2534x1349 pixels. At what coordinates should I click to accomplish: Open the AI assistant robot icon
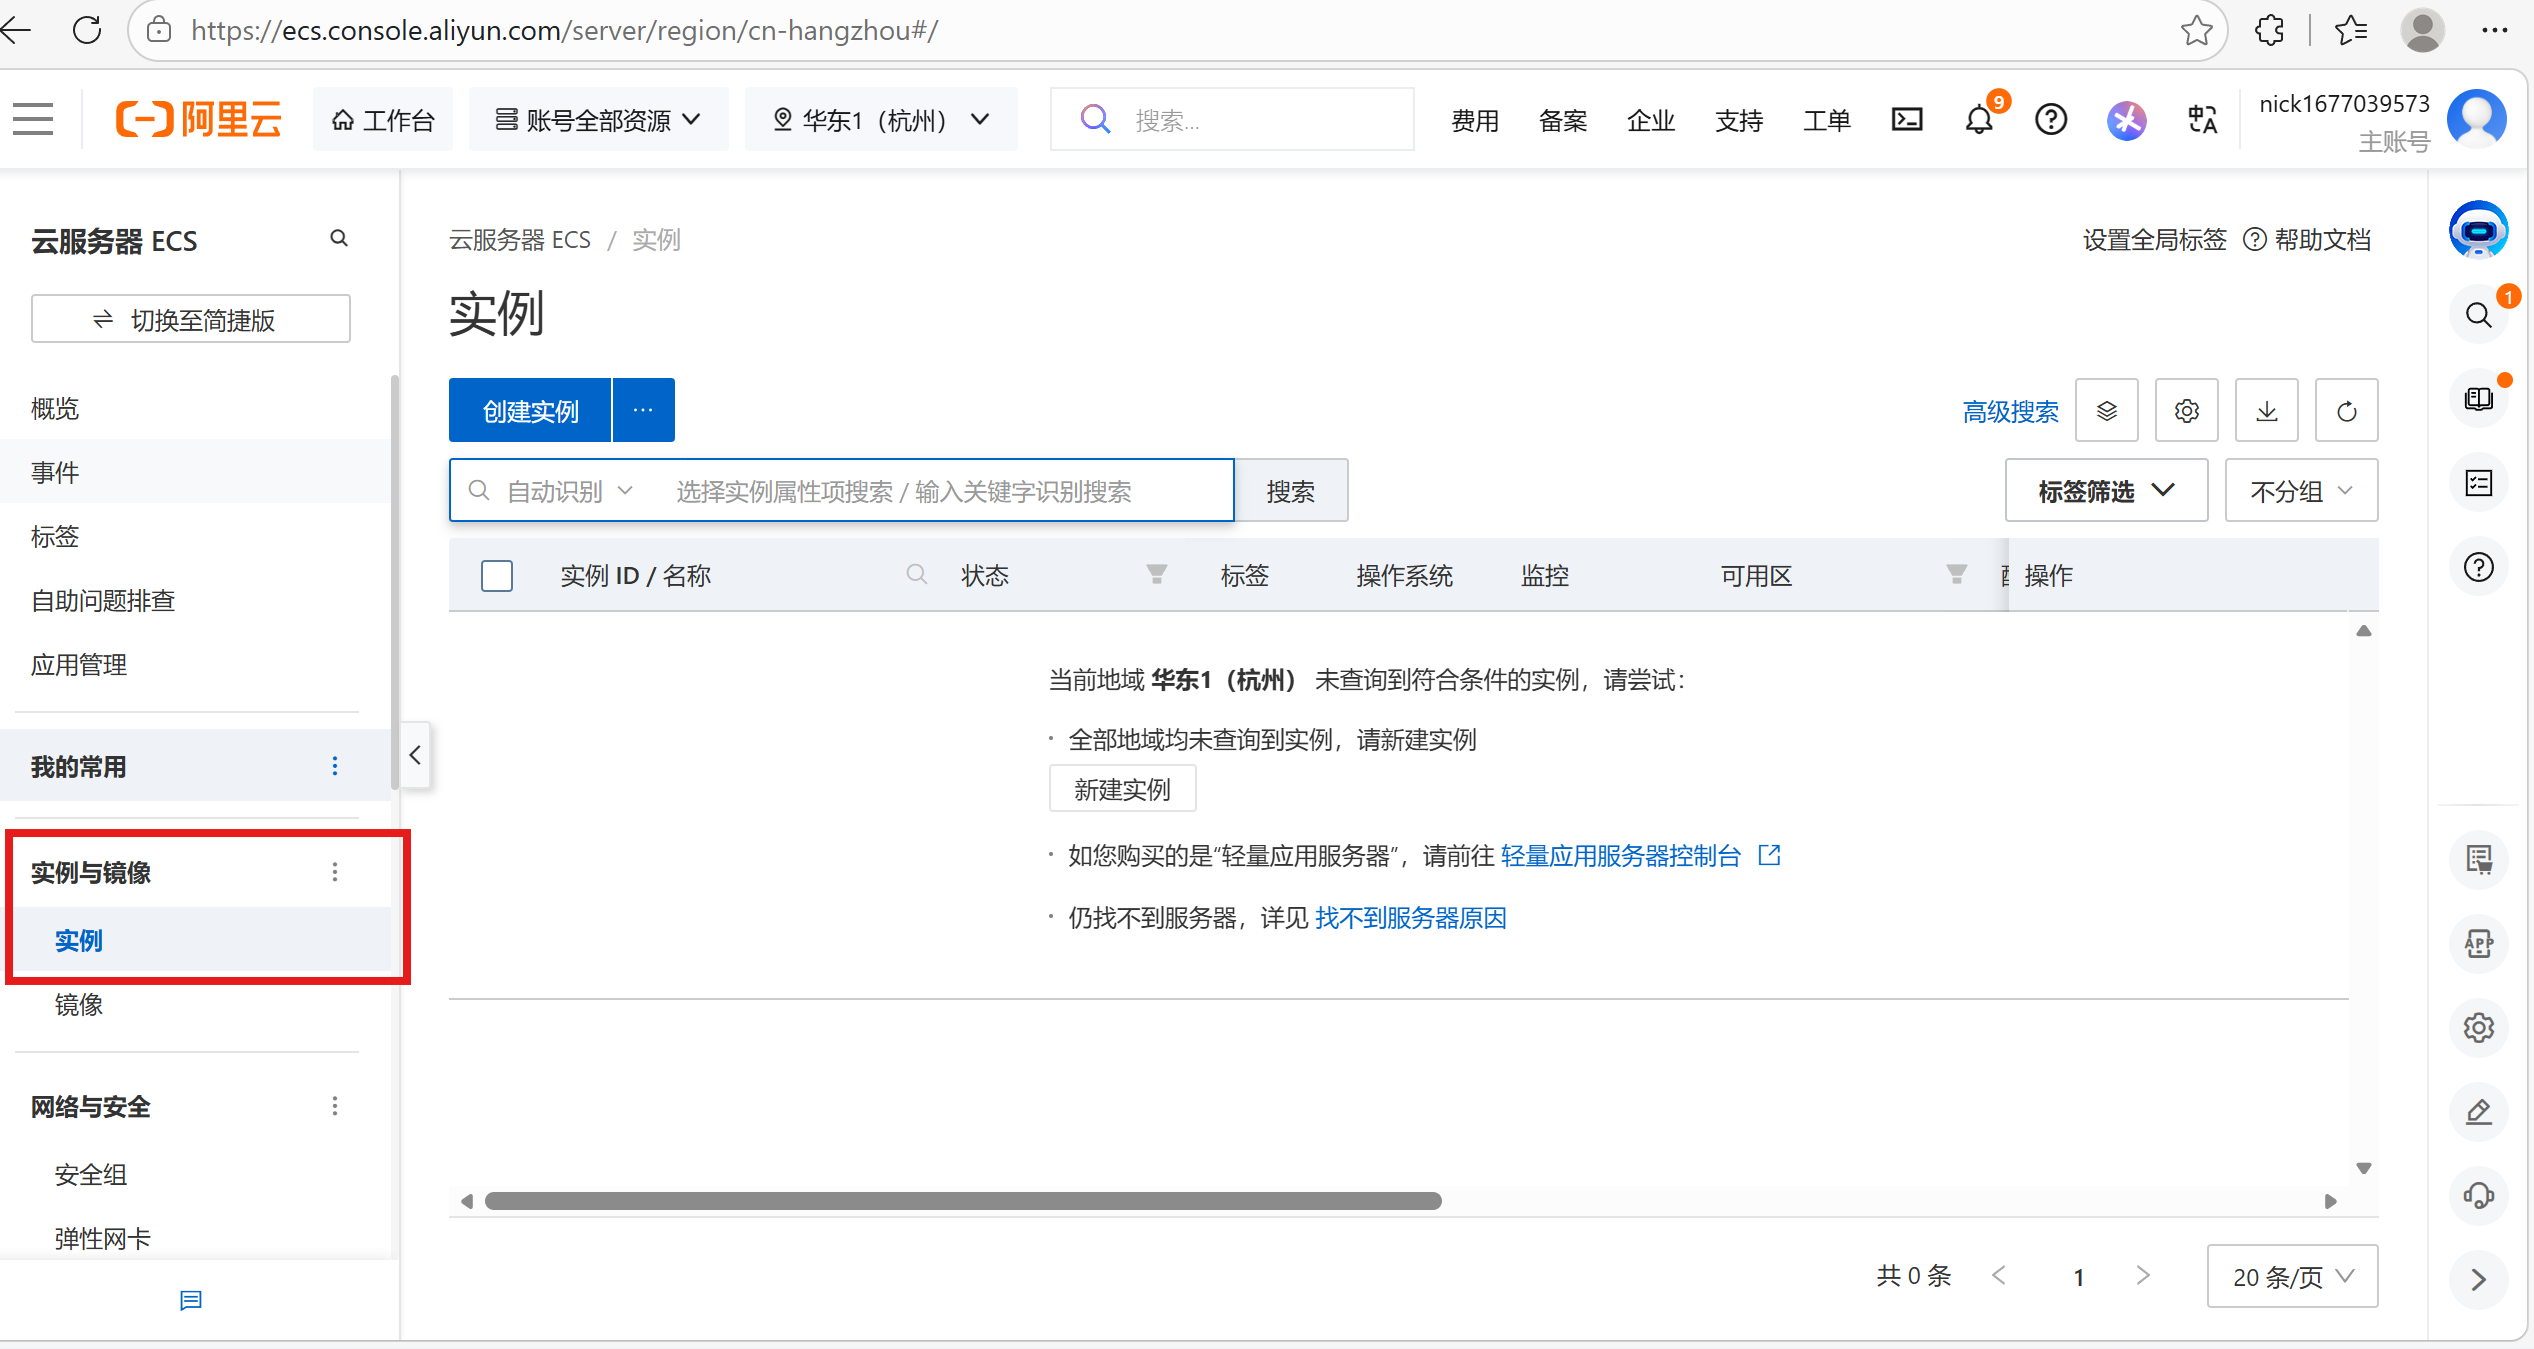(x=2478, y=230)
